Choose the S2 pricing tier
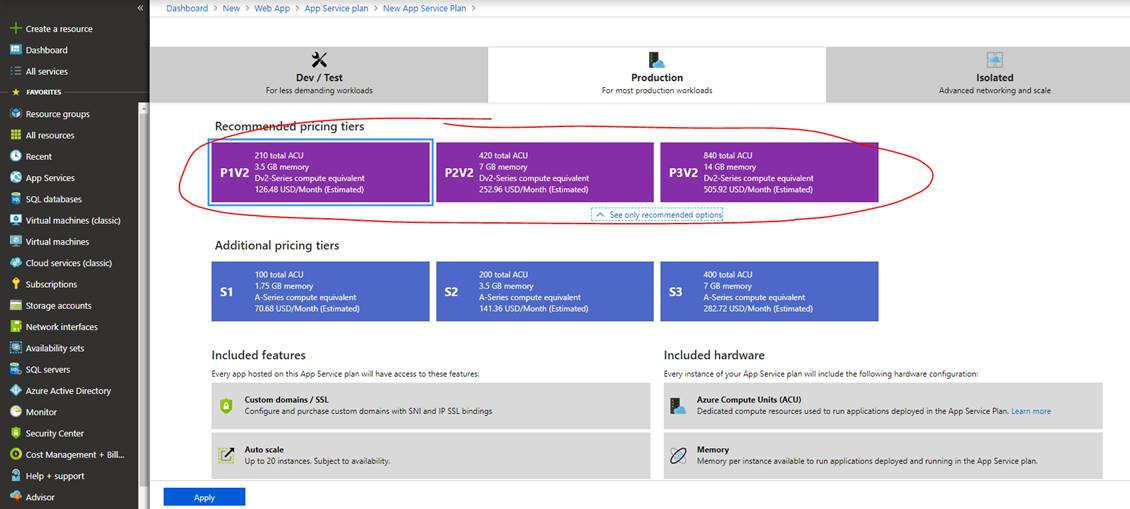1130x509 pixels. [x=545, y=291]
